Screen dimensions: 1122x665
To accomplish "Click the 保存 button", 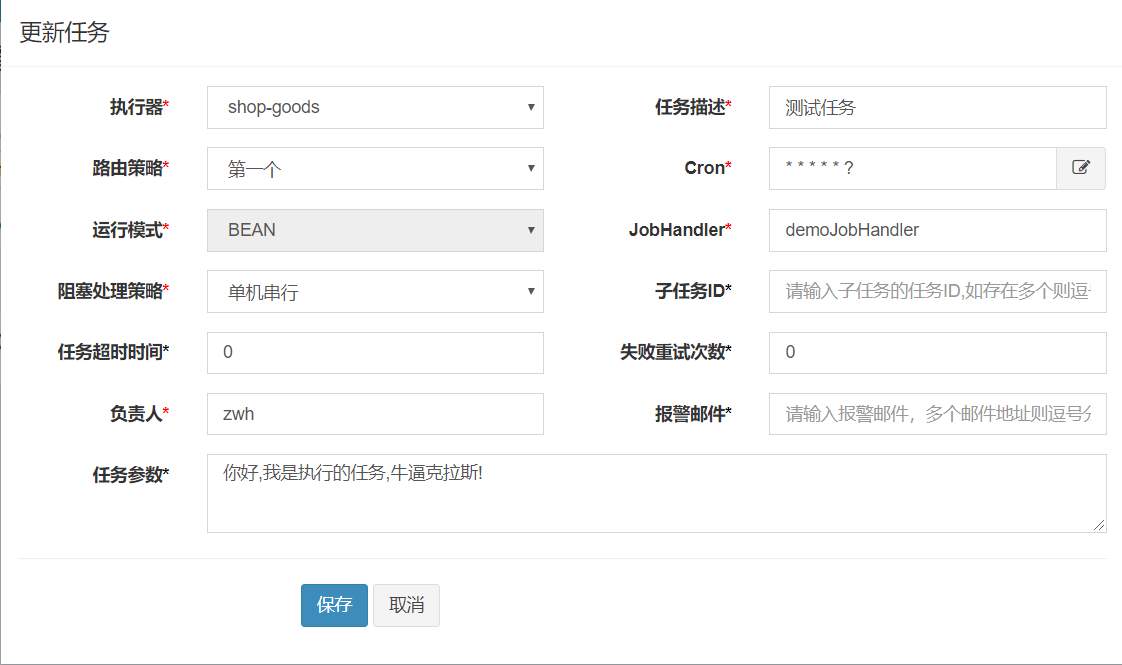I will pos(334,605).
